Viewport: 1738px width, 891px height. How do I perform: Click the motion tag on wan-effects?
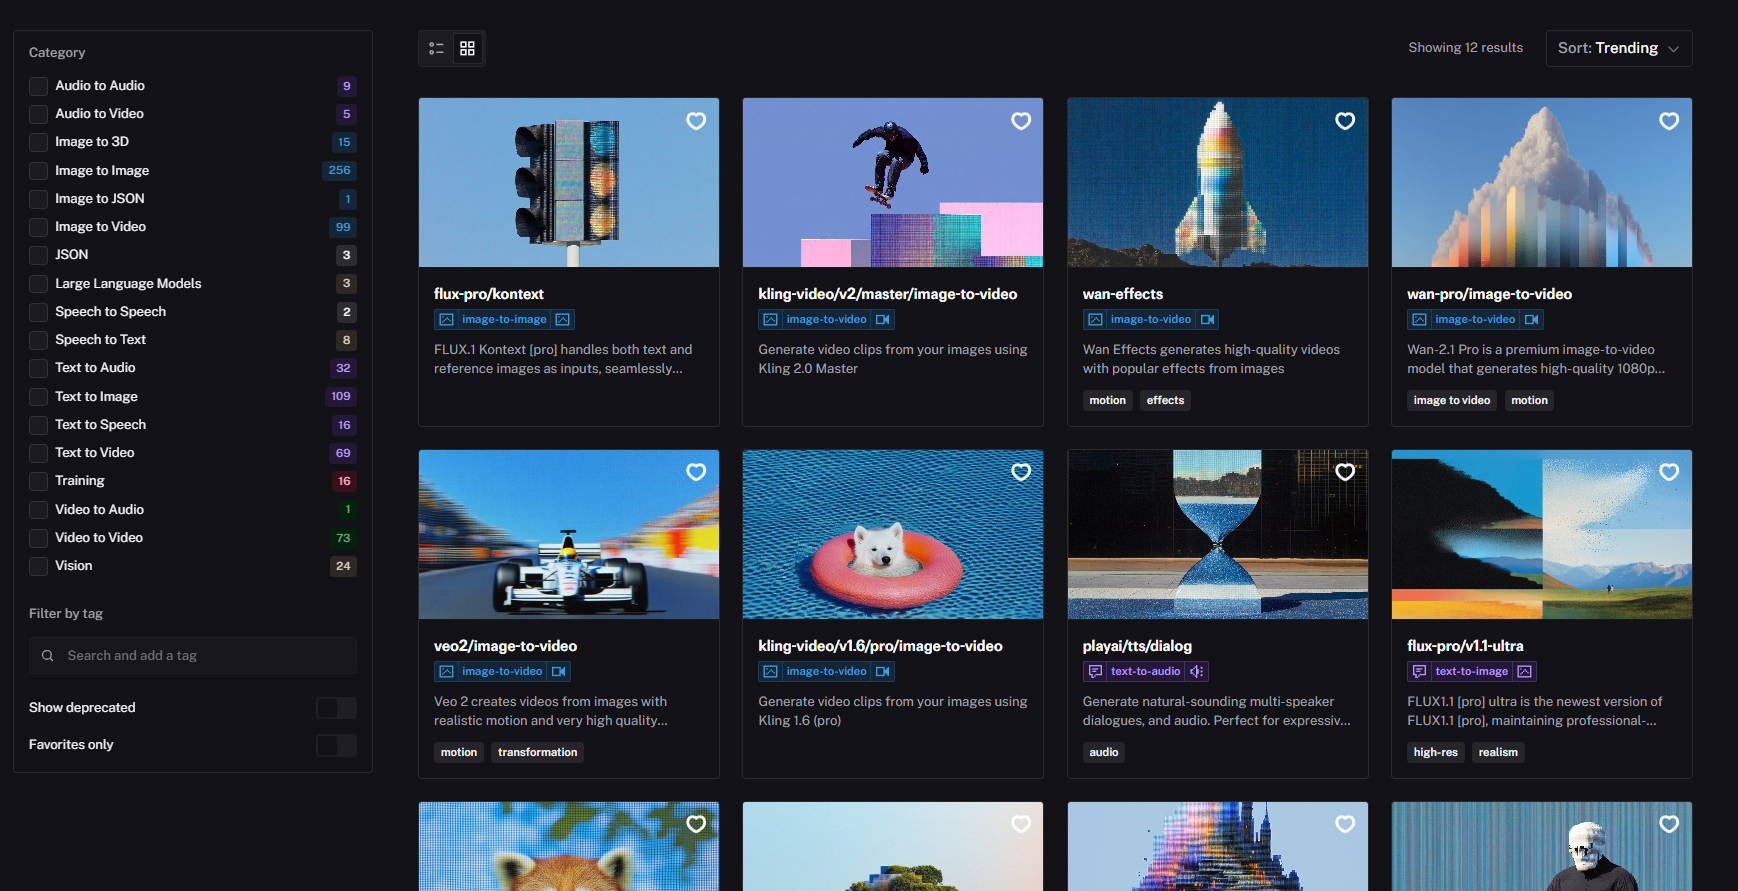click(x=1107, y=400)
